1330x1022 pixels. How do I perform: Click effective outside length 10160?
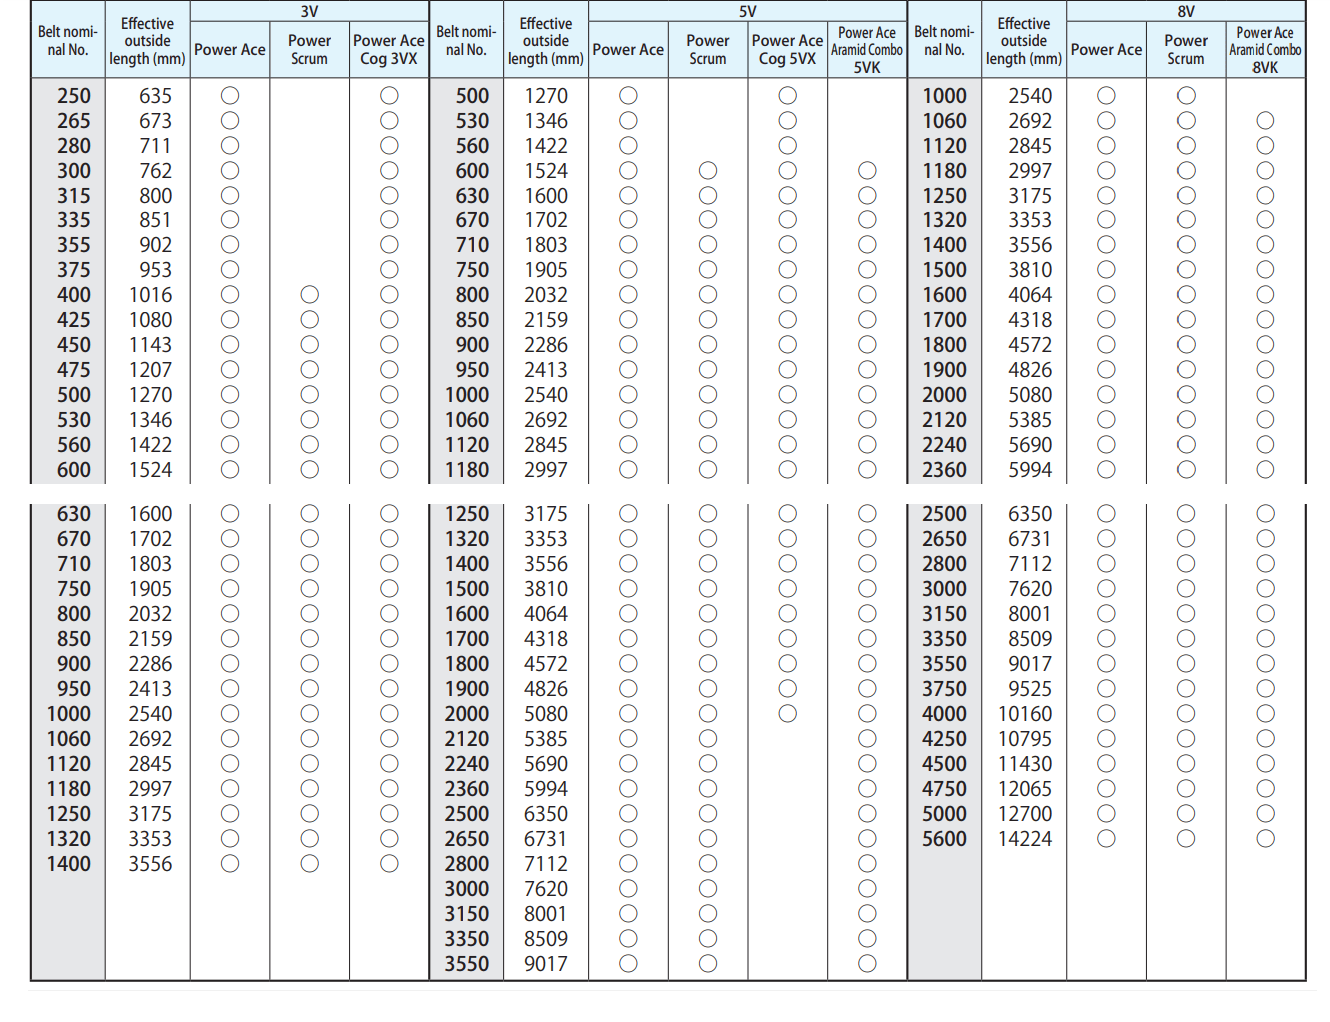1025,714
